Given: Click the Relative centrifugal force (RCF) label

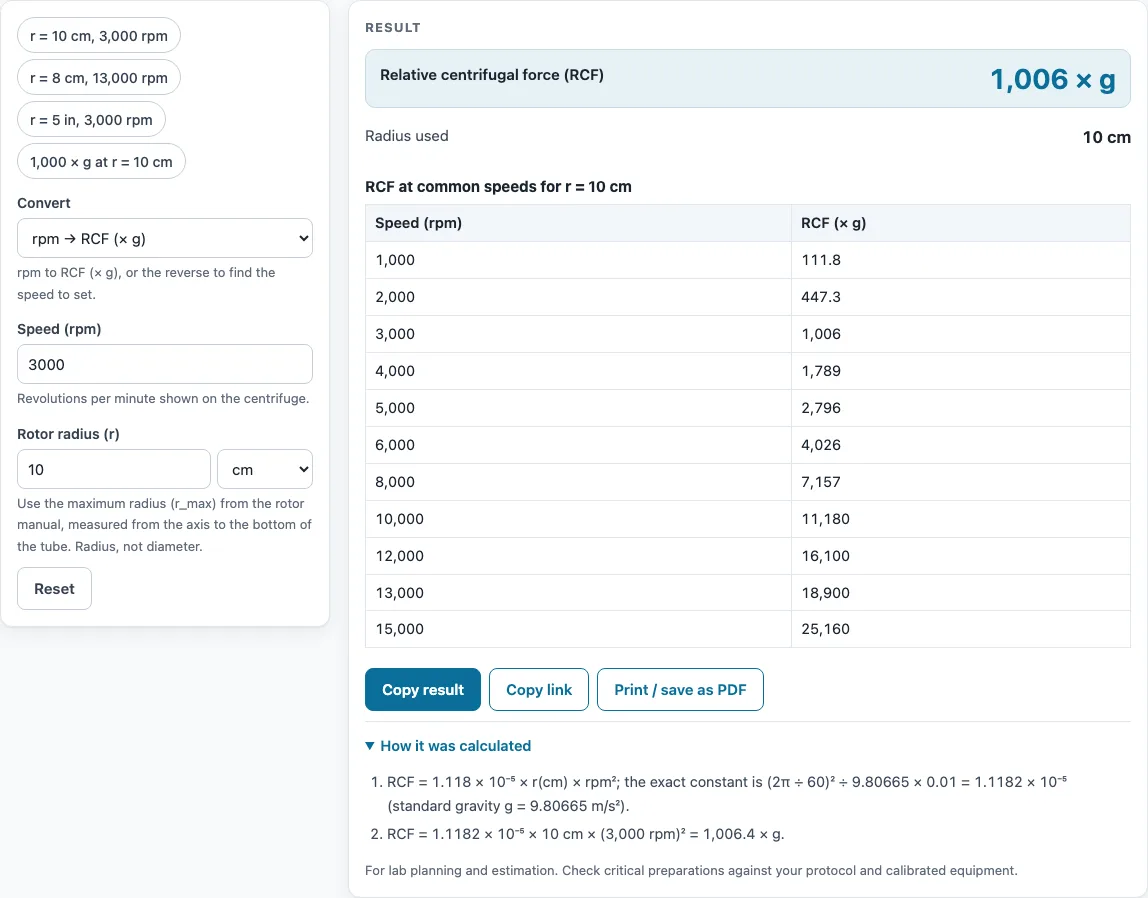Looking at the screenshot, I should [491, 75].
